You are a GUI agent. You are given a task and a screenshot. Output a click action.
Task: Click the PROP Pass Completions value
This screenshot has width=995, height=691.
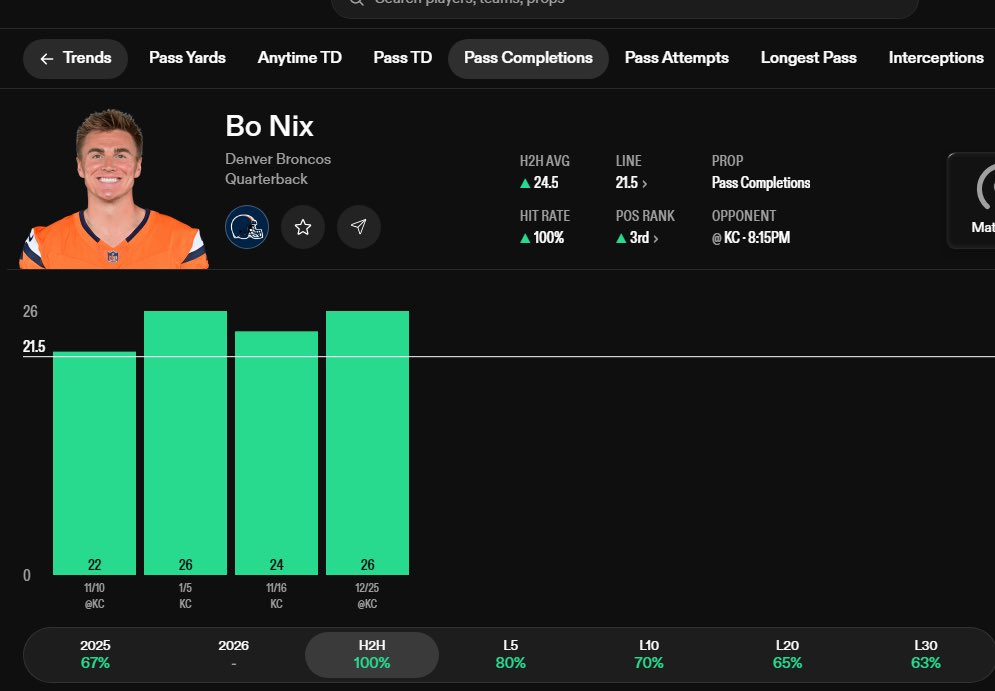(761, 183)
